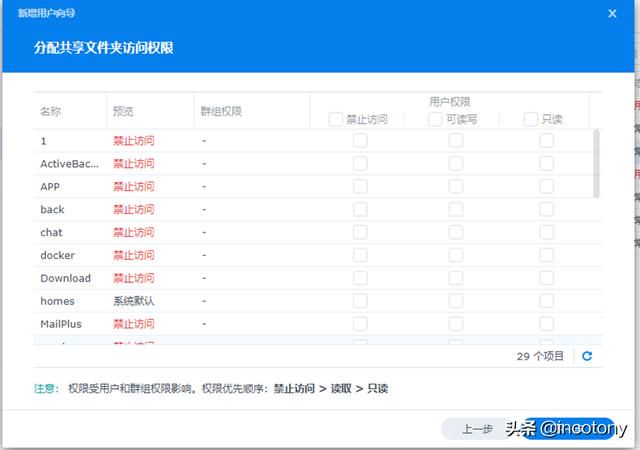Check 可读写 for APP folder

point(456,186)
